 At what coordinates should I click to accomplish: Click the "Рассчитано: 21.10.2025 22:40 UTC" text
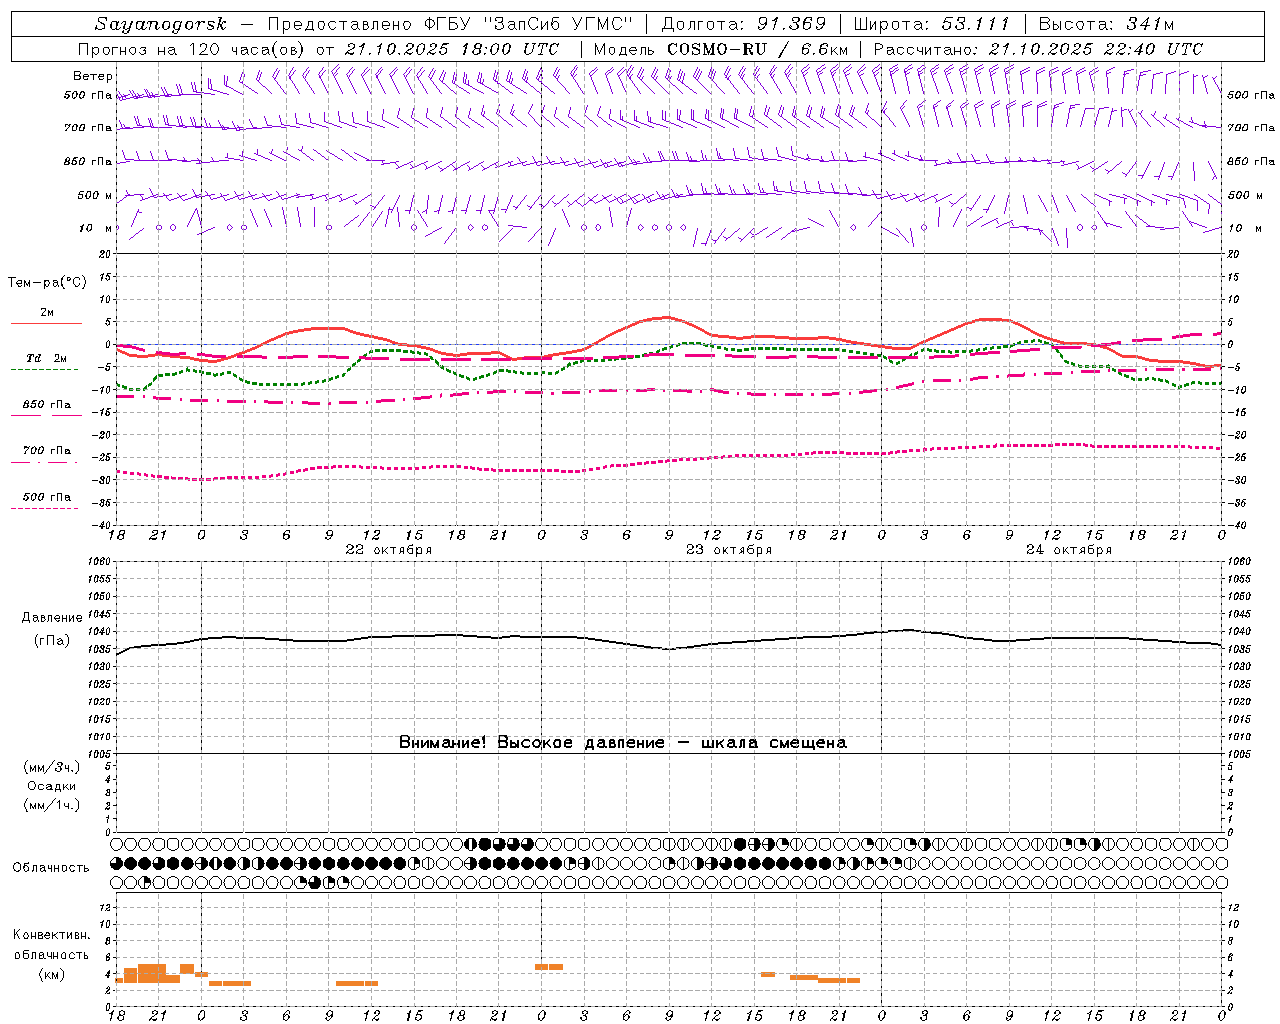pyautogui.click(x=1039, y=49)
